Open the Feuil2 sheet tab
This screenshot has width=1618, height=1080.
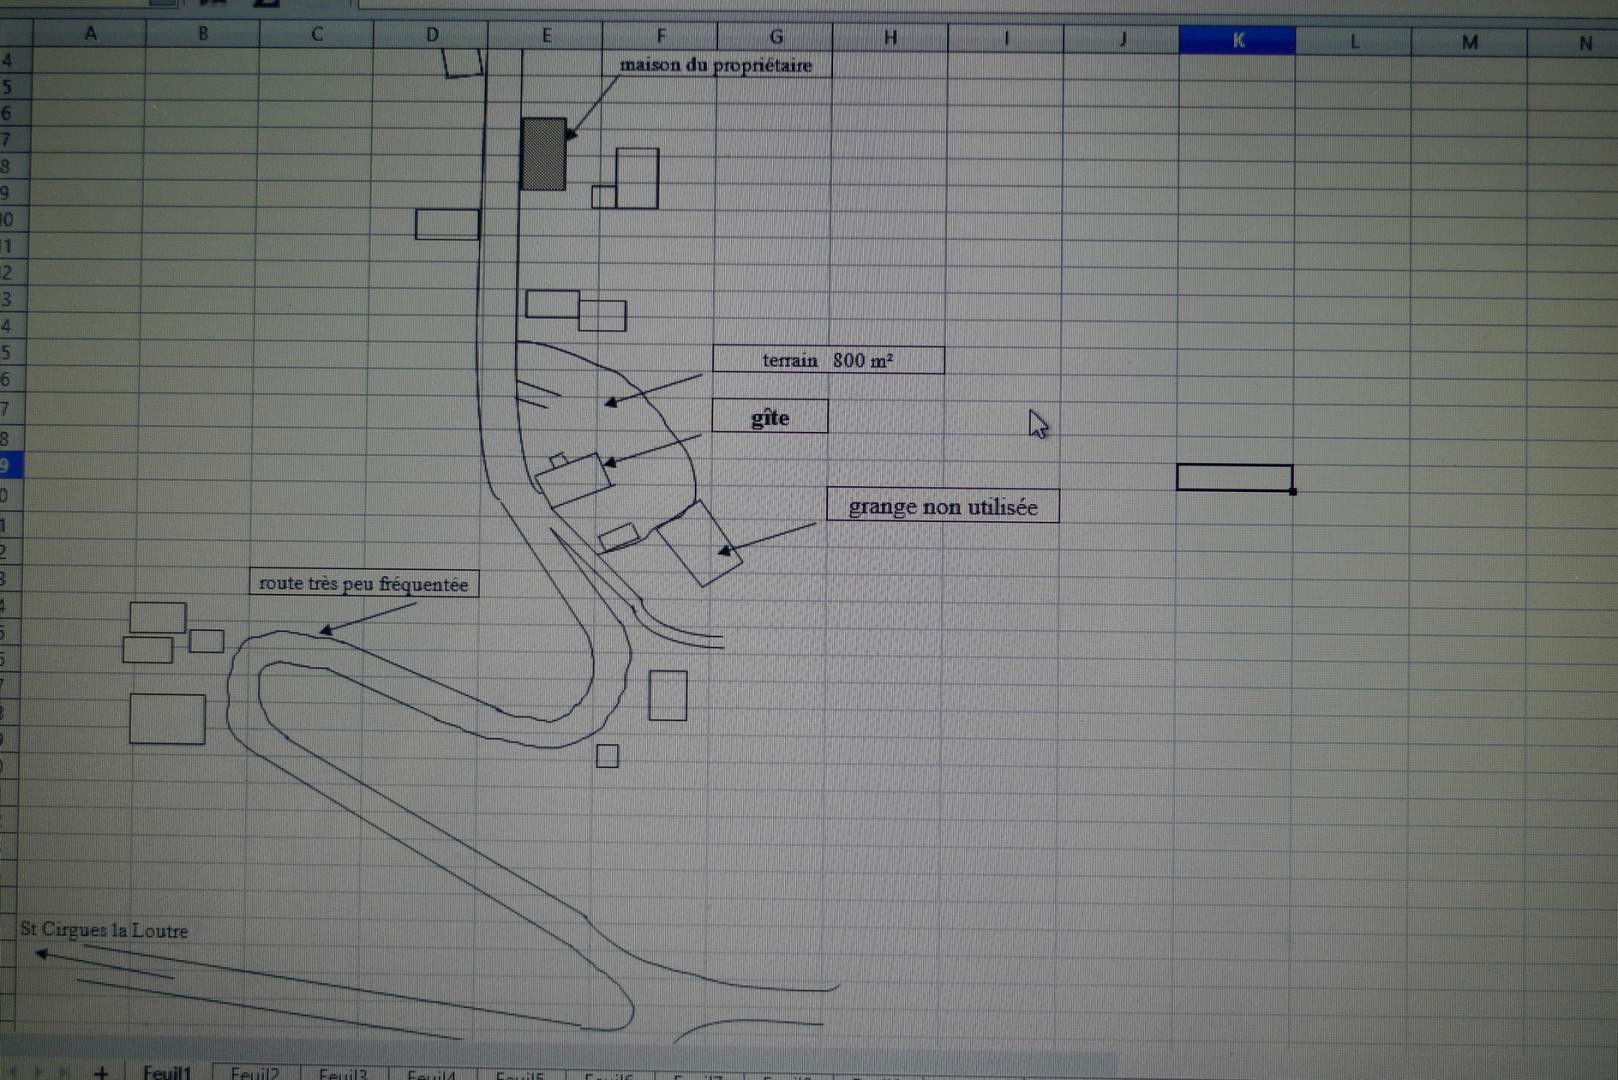click(x=254, y=1073)
